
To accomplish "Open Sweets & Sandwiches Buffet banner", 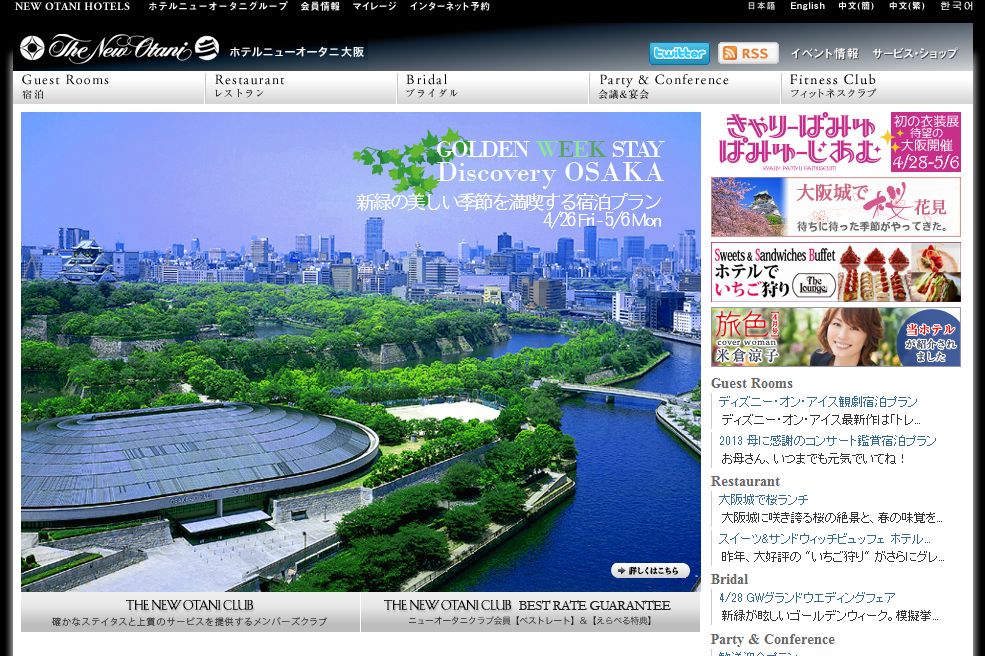I will click(835, 272).
